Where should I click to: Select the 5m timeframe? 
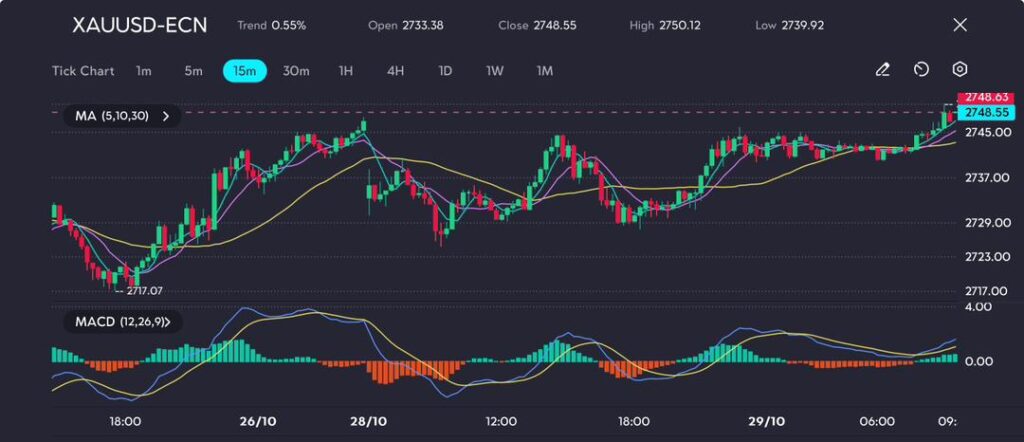(193, 71)
